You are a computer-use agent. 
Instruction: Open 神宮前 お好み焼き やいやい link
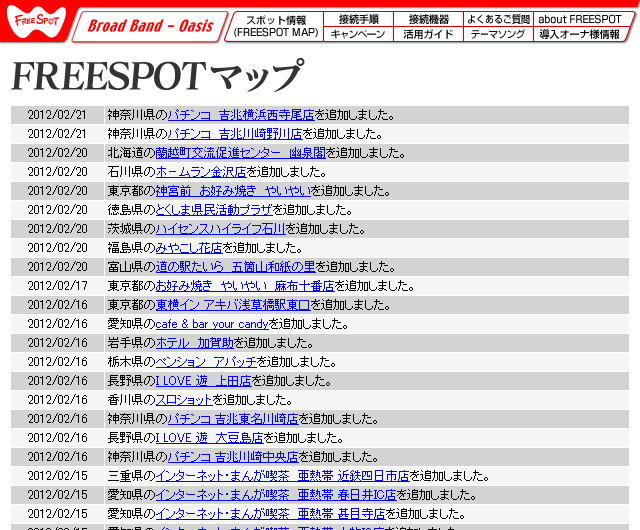233,191
